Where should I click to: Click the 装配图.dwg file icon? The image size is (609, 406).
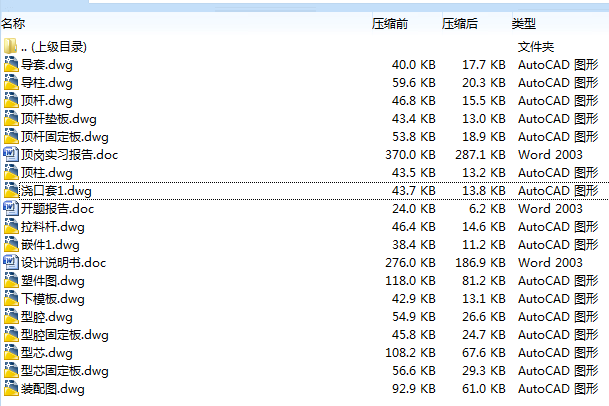click(x=11, y=389)
